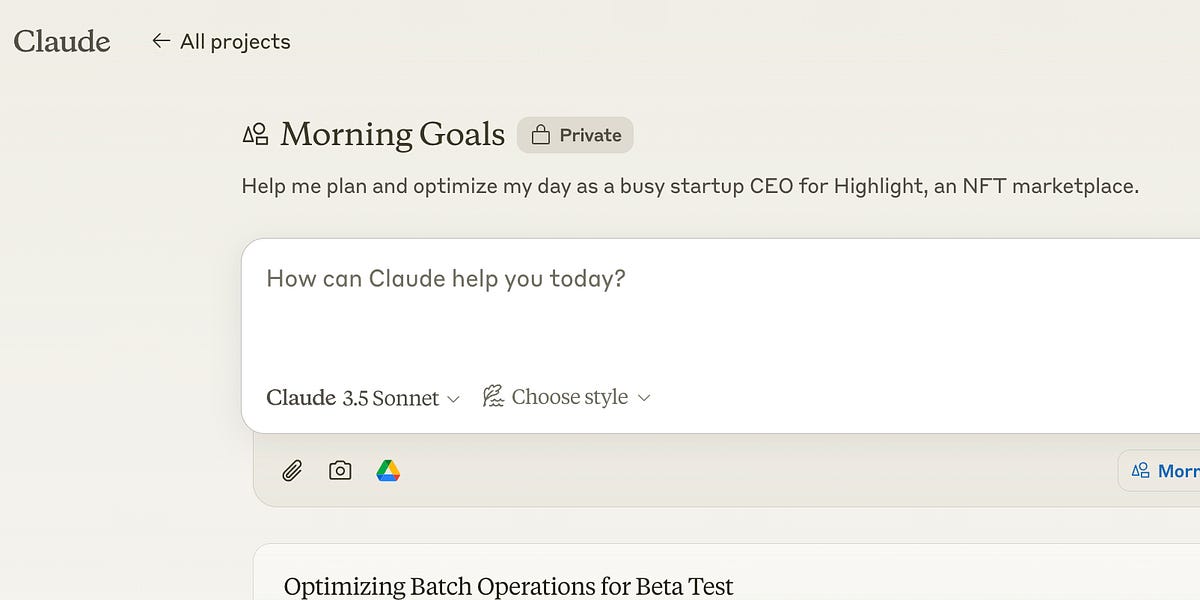Click the back arrow icon beside All projects

pyautogui.click(x=161, y=41)
